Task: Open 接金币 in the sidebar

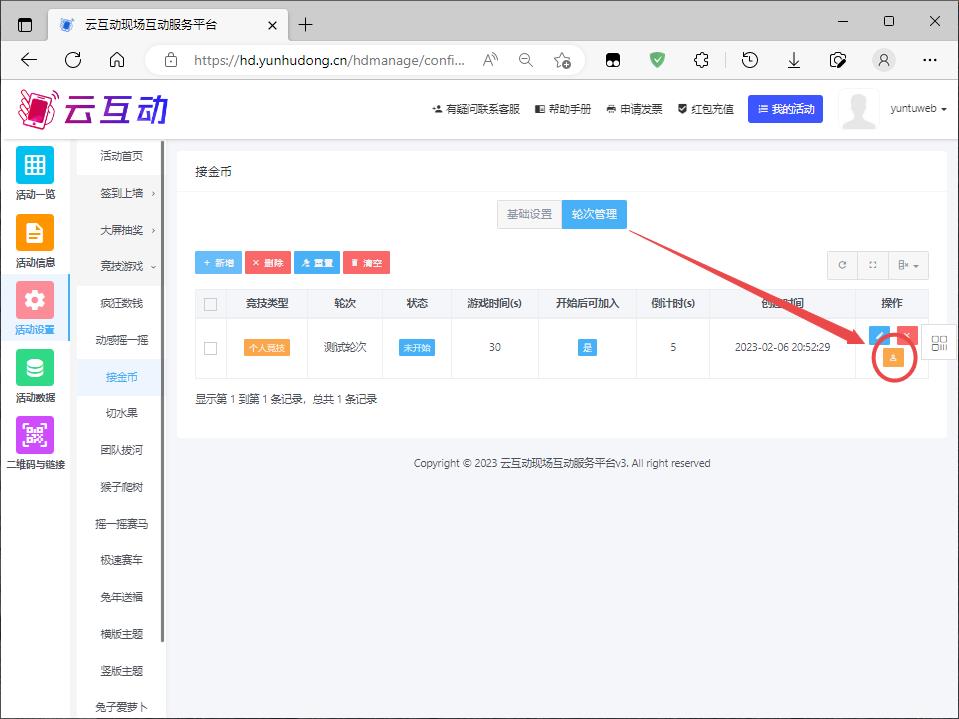Action: coord(122,377)
